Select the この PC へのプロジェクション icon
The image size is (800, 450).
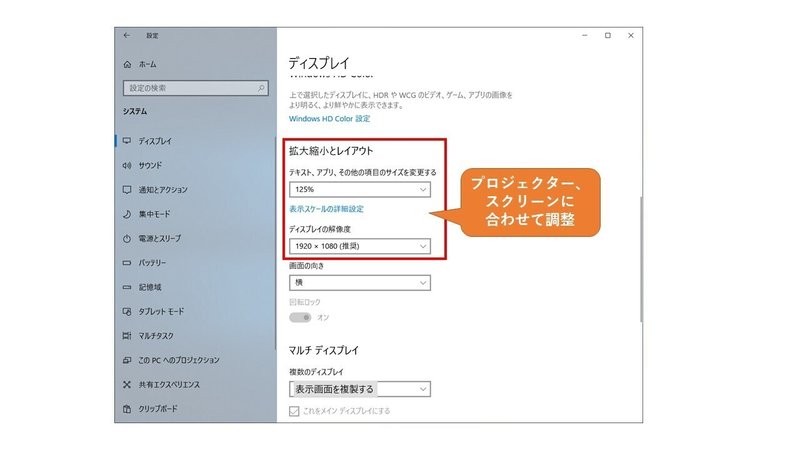[127, 360]
